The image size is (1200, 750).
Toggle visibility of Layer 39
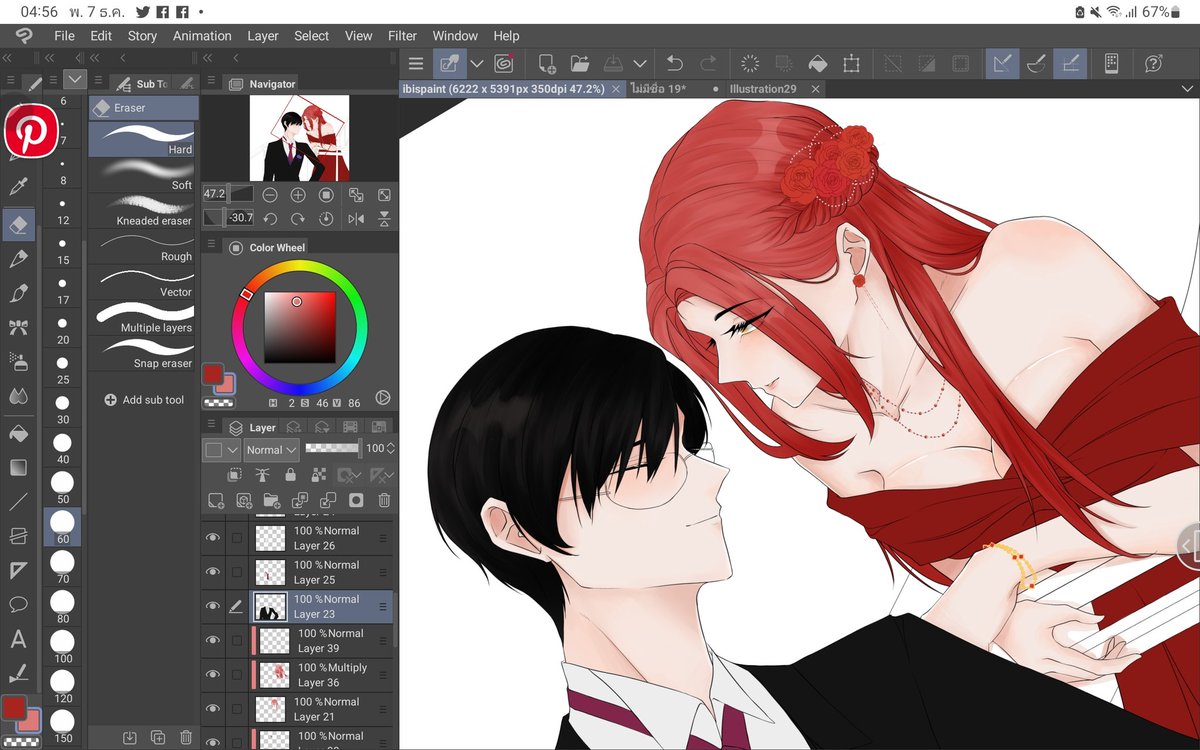[212, 641]
